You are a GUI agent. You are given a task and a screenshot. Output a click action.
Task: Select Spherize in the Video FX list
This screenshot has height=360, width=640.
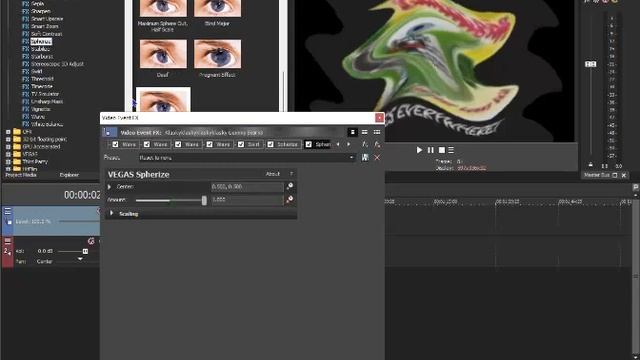tap(41, 42)
